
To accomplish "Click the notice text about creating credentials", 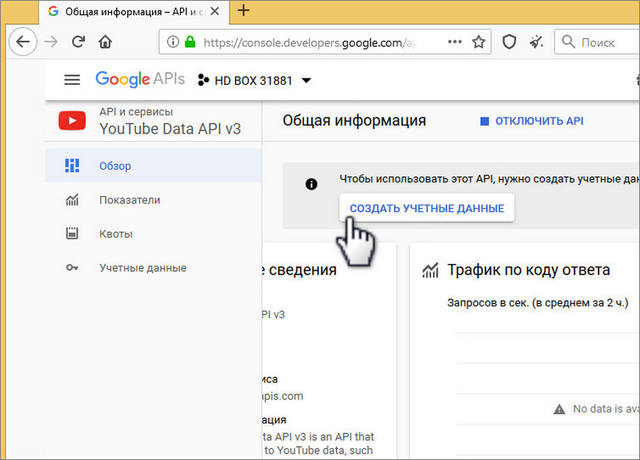I will coord(489,179).
